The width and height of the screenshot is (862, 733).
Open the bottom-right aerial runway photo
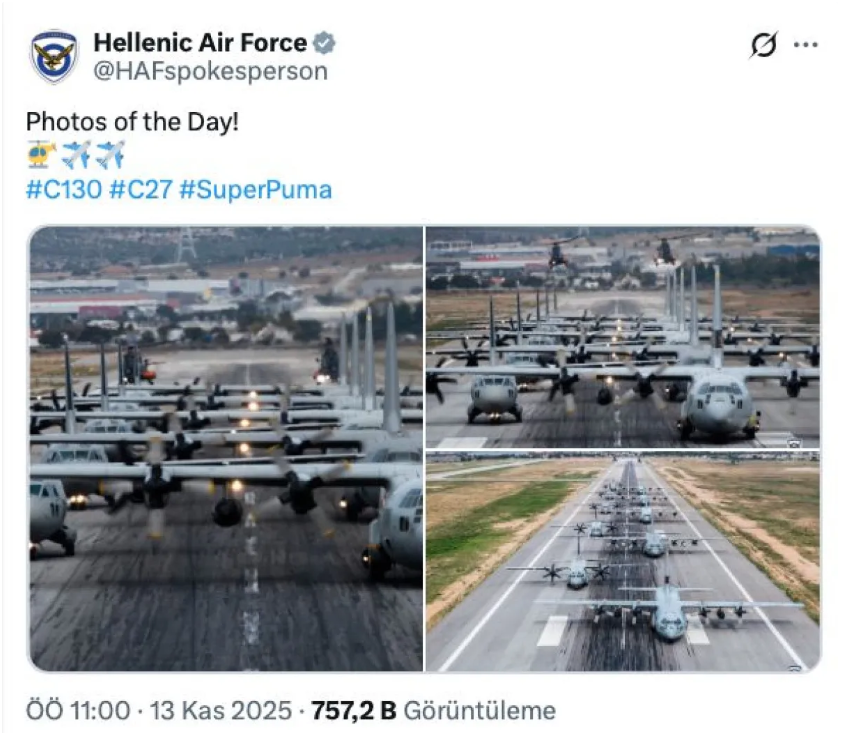click(622, 563)
